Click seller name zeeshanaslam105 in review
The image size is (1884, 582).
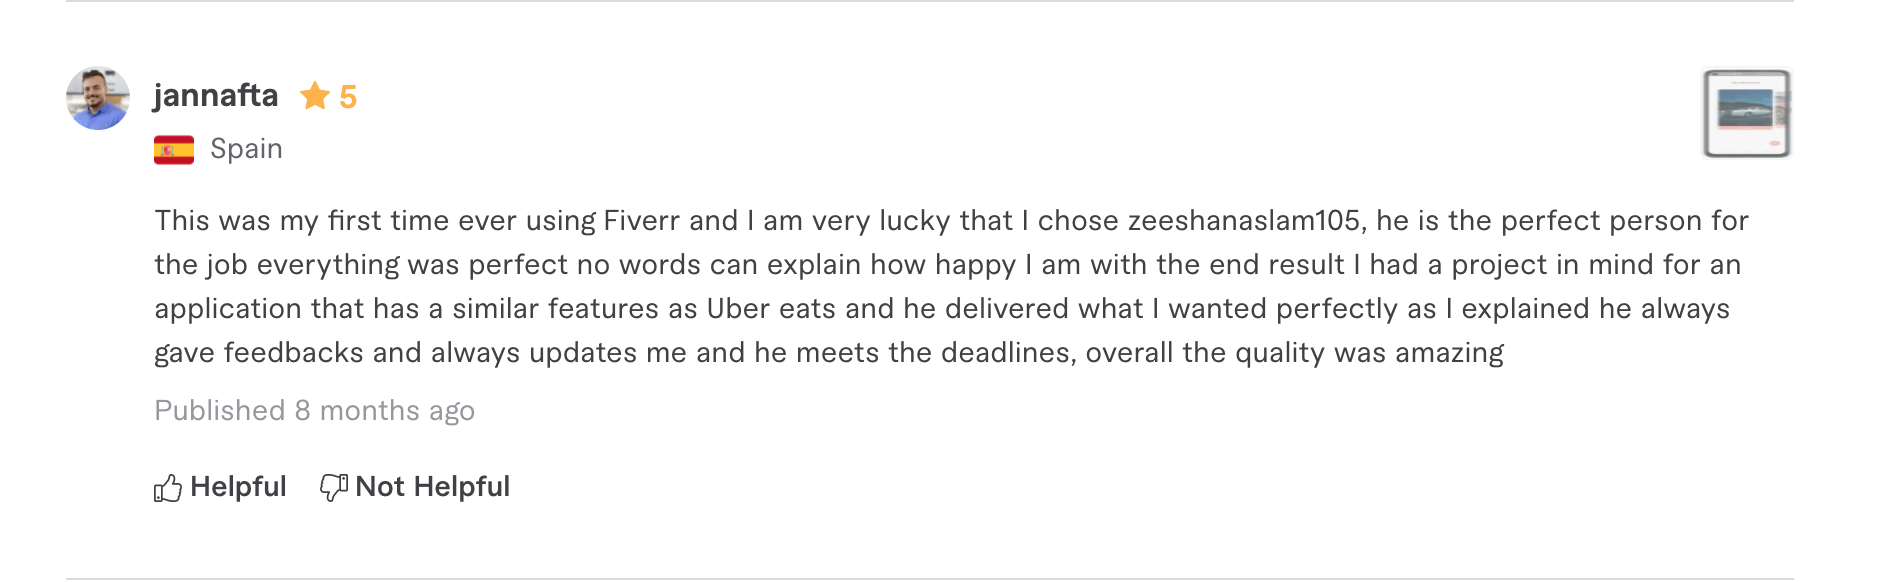pyautogui.click(x=1244, y=221)
